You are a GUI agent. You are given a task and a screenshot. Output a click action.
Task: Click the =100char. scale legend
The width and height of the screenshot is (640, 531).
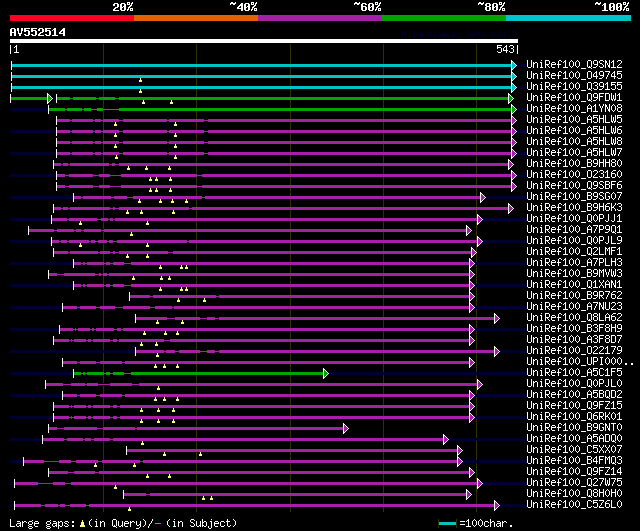coord(476,523)
